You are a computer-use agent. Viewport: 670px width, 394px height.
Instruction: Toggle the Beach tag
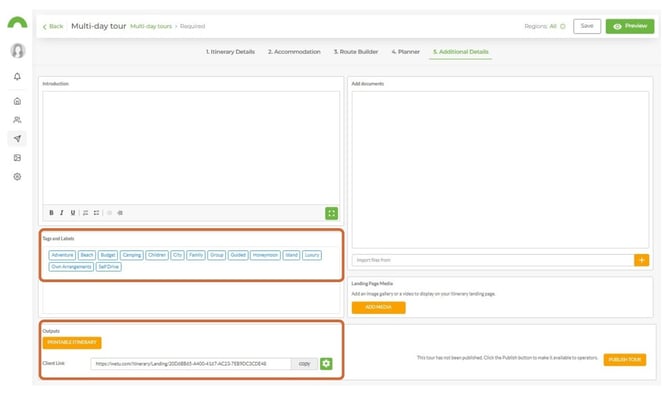click(87, 255)
